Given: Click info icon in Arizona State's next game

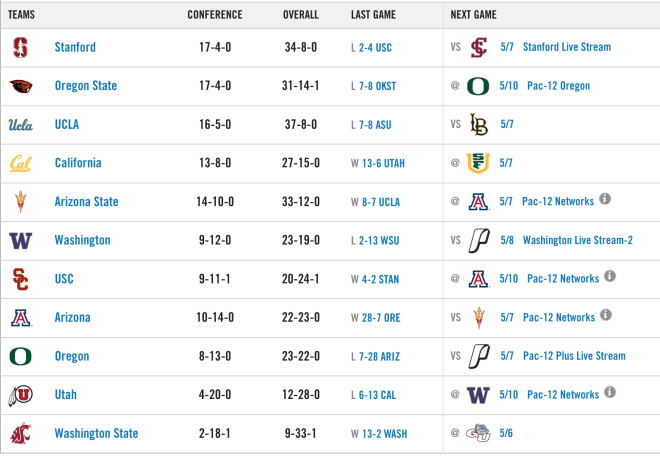Looking at the screenshot, I should pyautogui.click(x=605, y=199).
